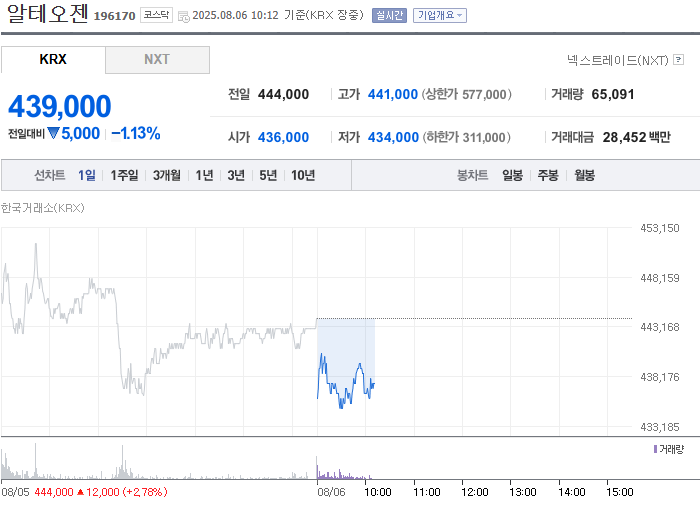
Task: Click the 한국거래소(KRX) chart caption
Action: (x=42, y=208)
